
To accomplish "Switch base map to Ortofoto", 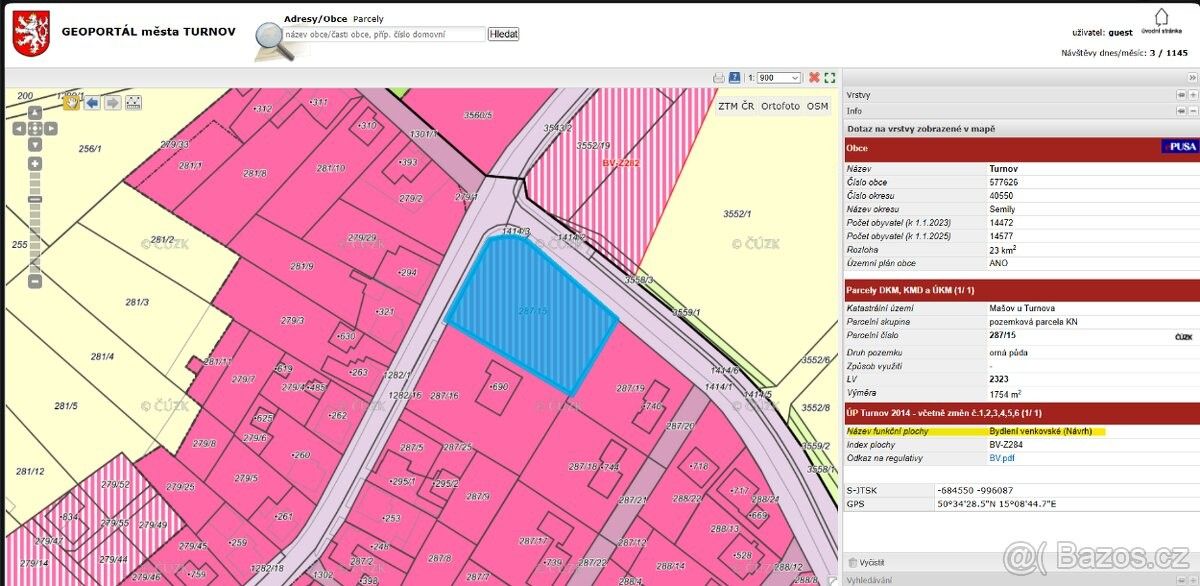I will pos(780,106).
